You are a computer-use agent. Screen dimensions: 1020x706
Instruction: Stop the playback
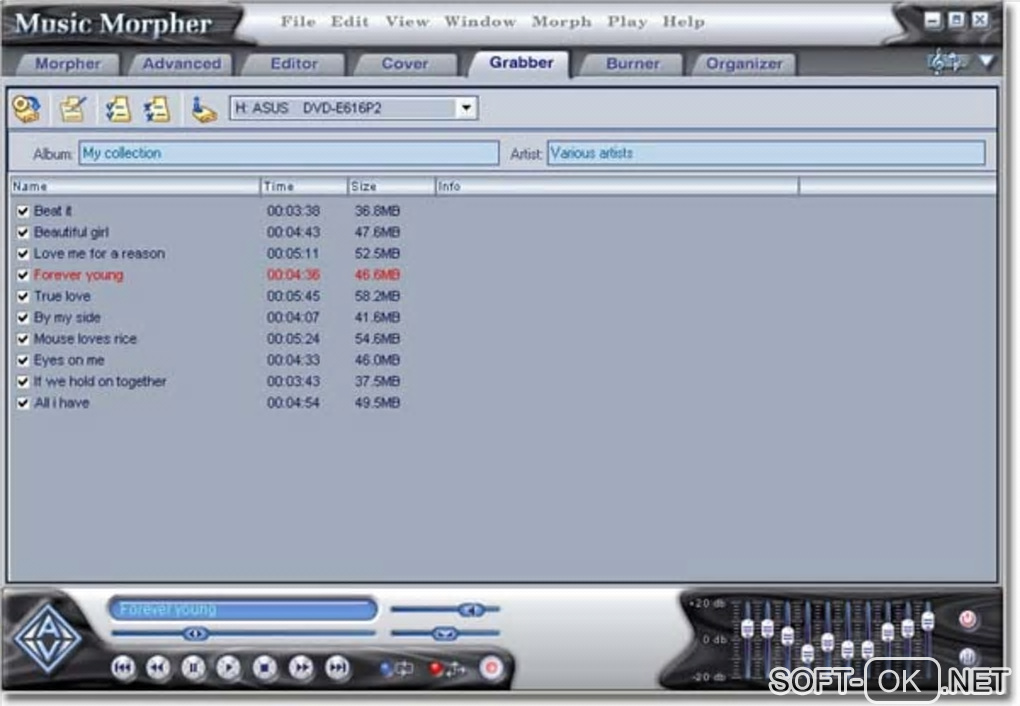(264, 668)
